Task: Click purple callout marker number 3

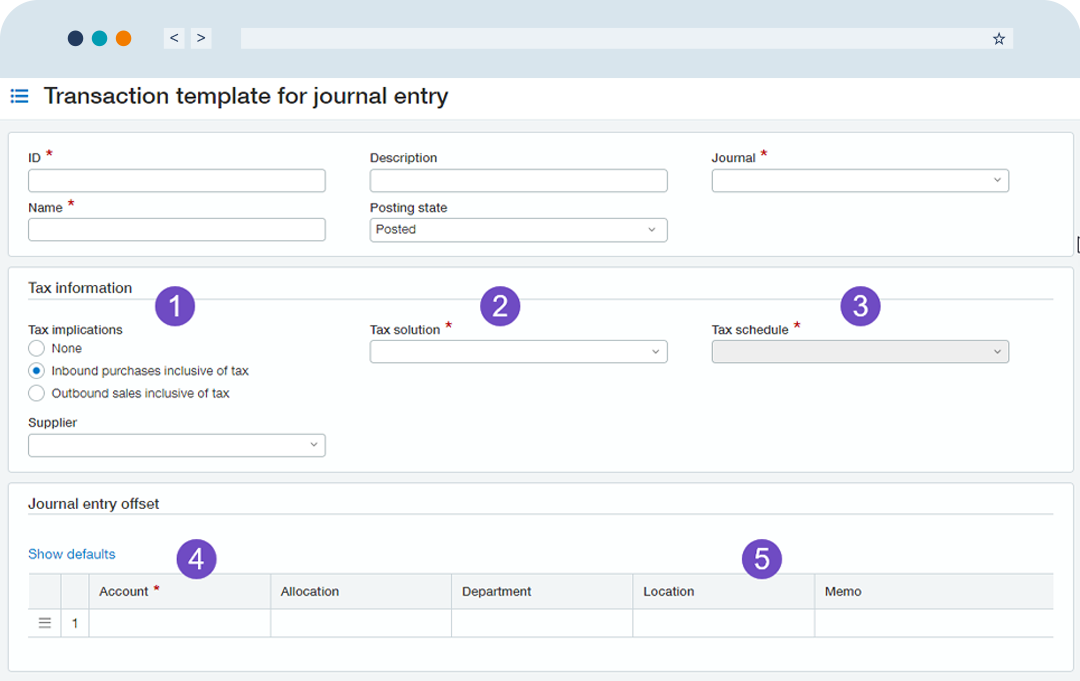Action: click(x=860, y=306)
